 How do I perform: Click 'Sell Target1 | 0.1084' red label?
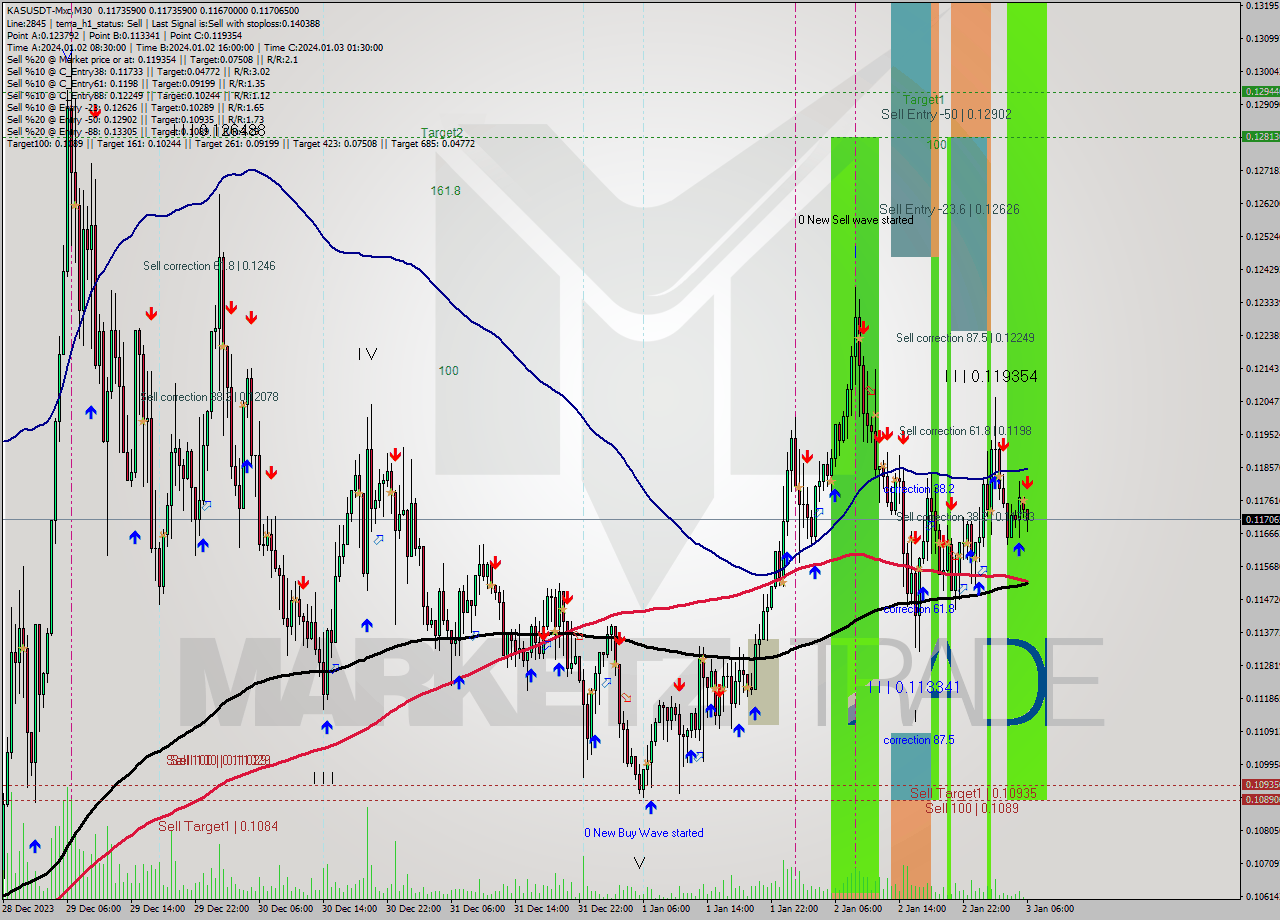click(218, 826)
